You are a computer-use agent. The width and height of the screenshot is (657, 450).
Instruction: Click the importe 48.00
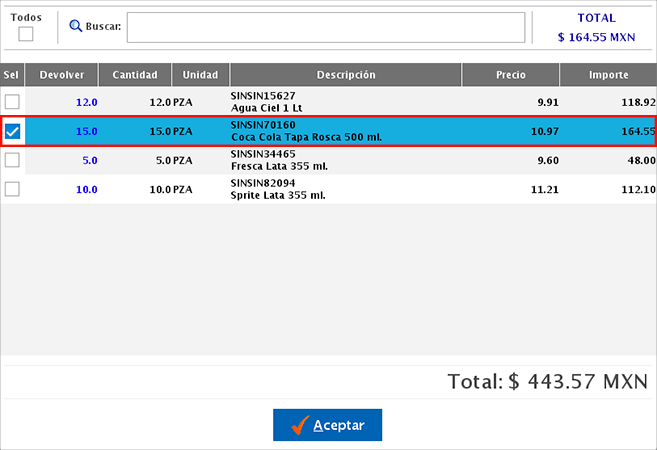(641, 160)
